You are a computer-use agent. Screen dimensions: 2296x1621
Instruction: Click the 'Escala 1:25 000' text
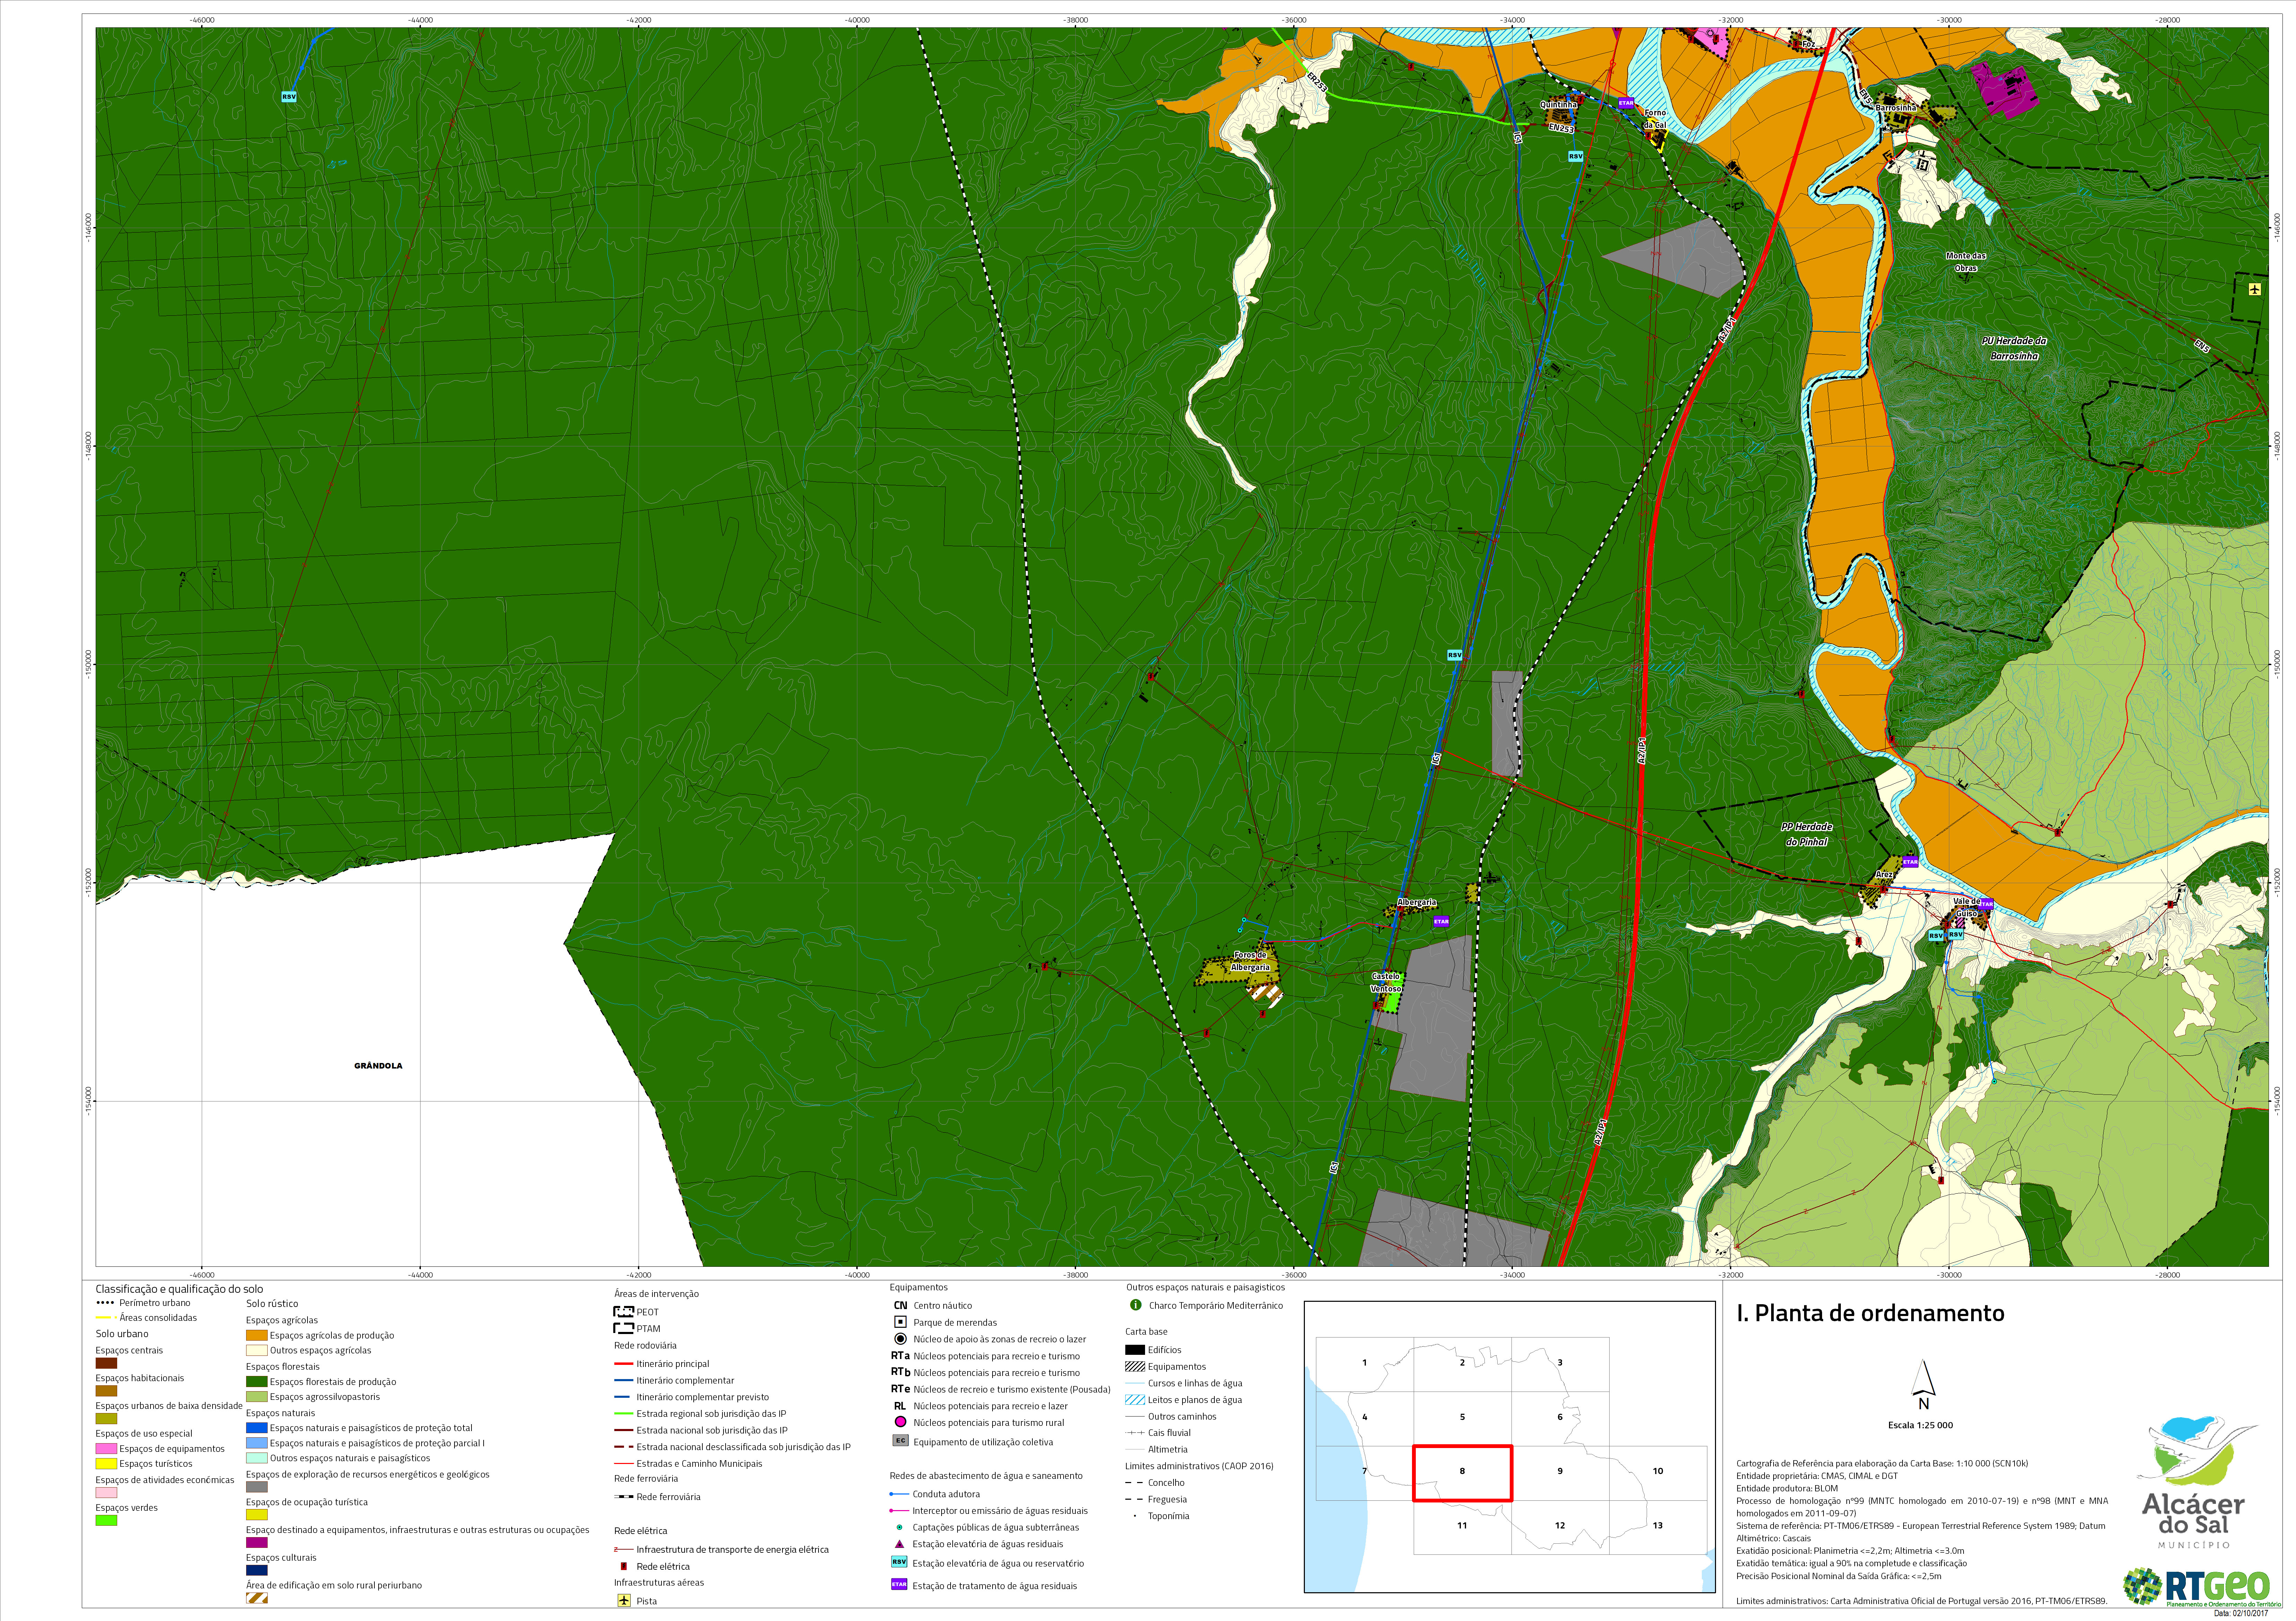[1919, 1425]
